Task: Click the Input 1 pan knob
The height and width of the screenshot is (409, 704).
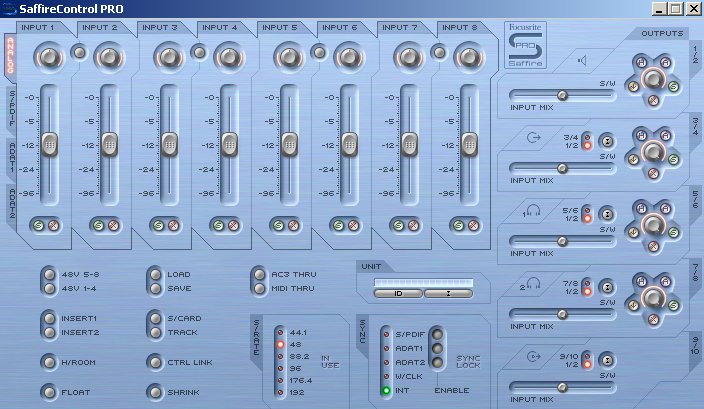Action: pyautogui.click(x=49, y=57)
